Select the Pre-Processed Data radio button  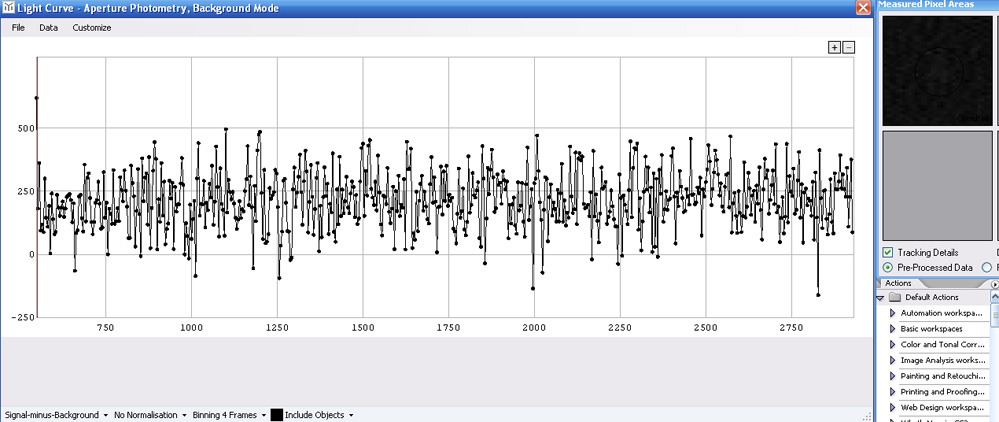tap(888, 268)
